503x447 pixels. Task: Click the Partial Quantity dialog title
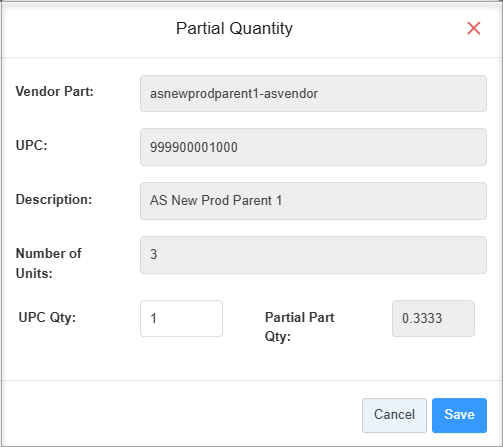click(234, 28)
